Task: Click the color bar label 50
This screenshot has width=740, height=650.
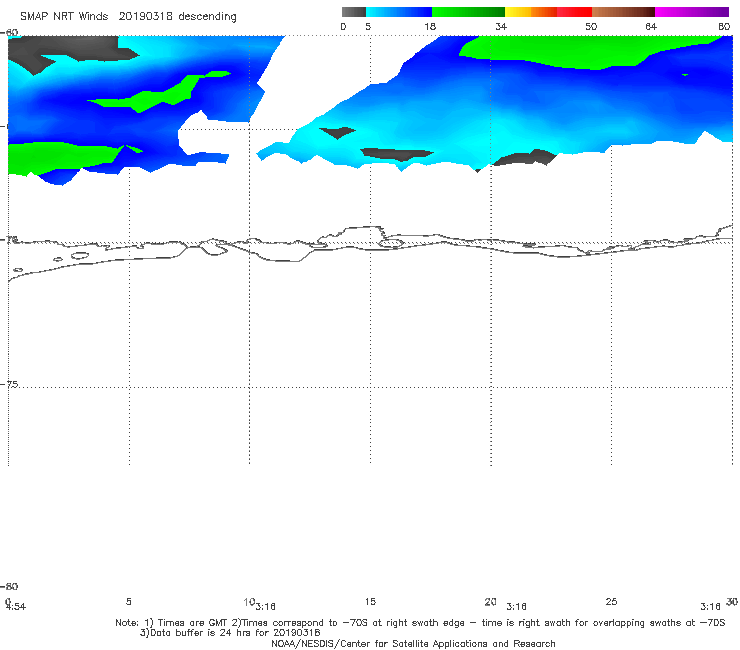Action: click(x=591, y=26)
